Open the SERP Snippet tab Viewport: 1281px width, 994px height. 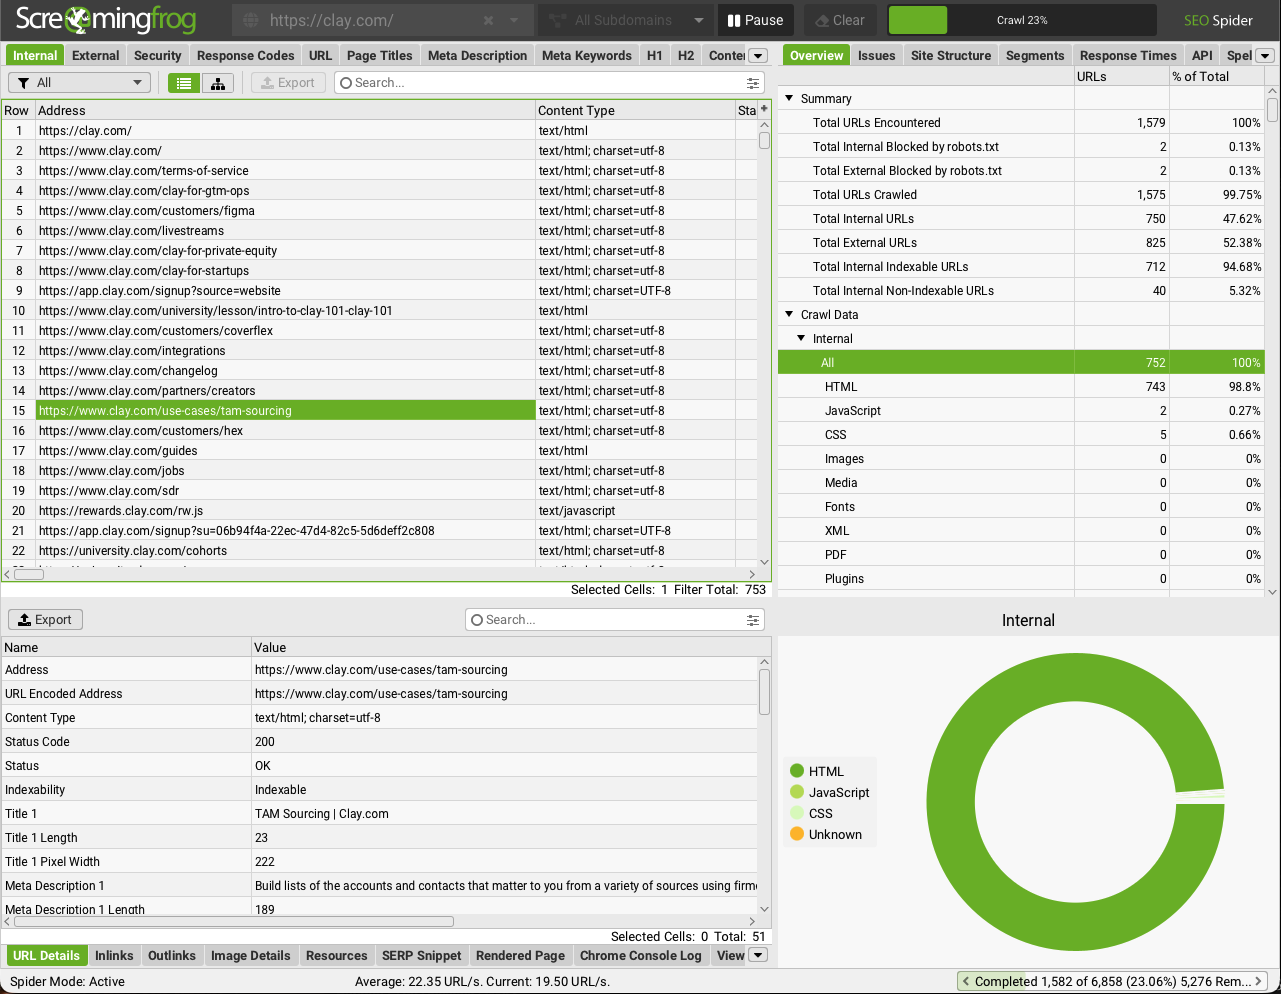tap(422, 956)
